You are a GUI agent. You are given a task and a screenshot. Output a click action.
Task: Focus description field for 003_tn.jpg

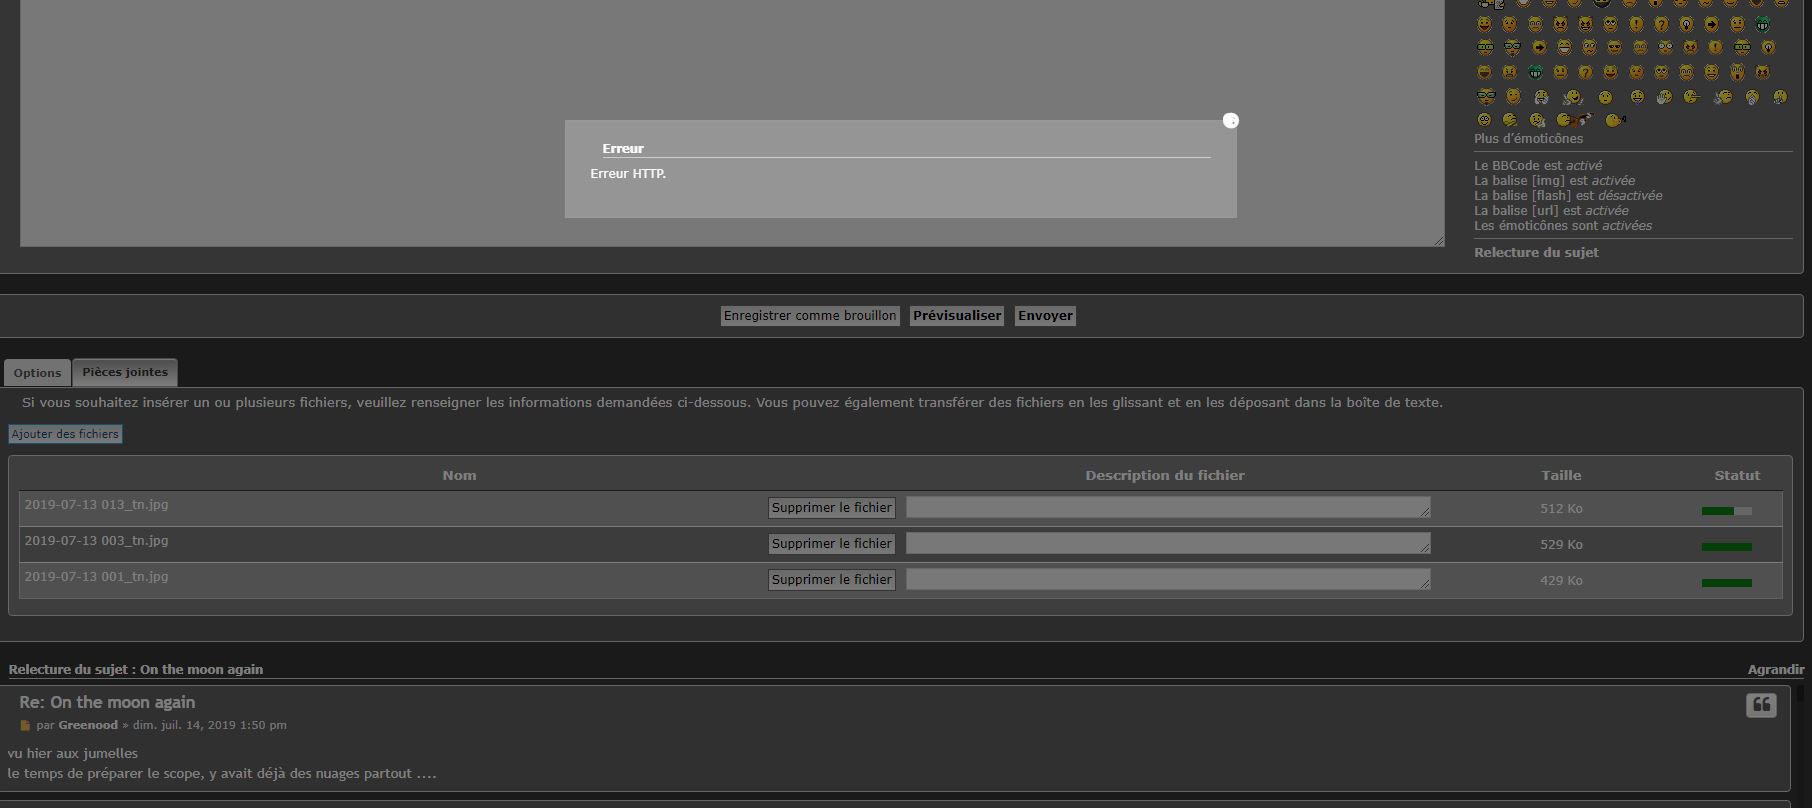(x=1168, y=544)
